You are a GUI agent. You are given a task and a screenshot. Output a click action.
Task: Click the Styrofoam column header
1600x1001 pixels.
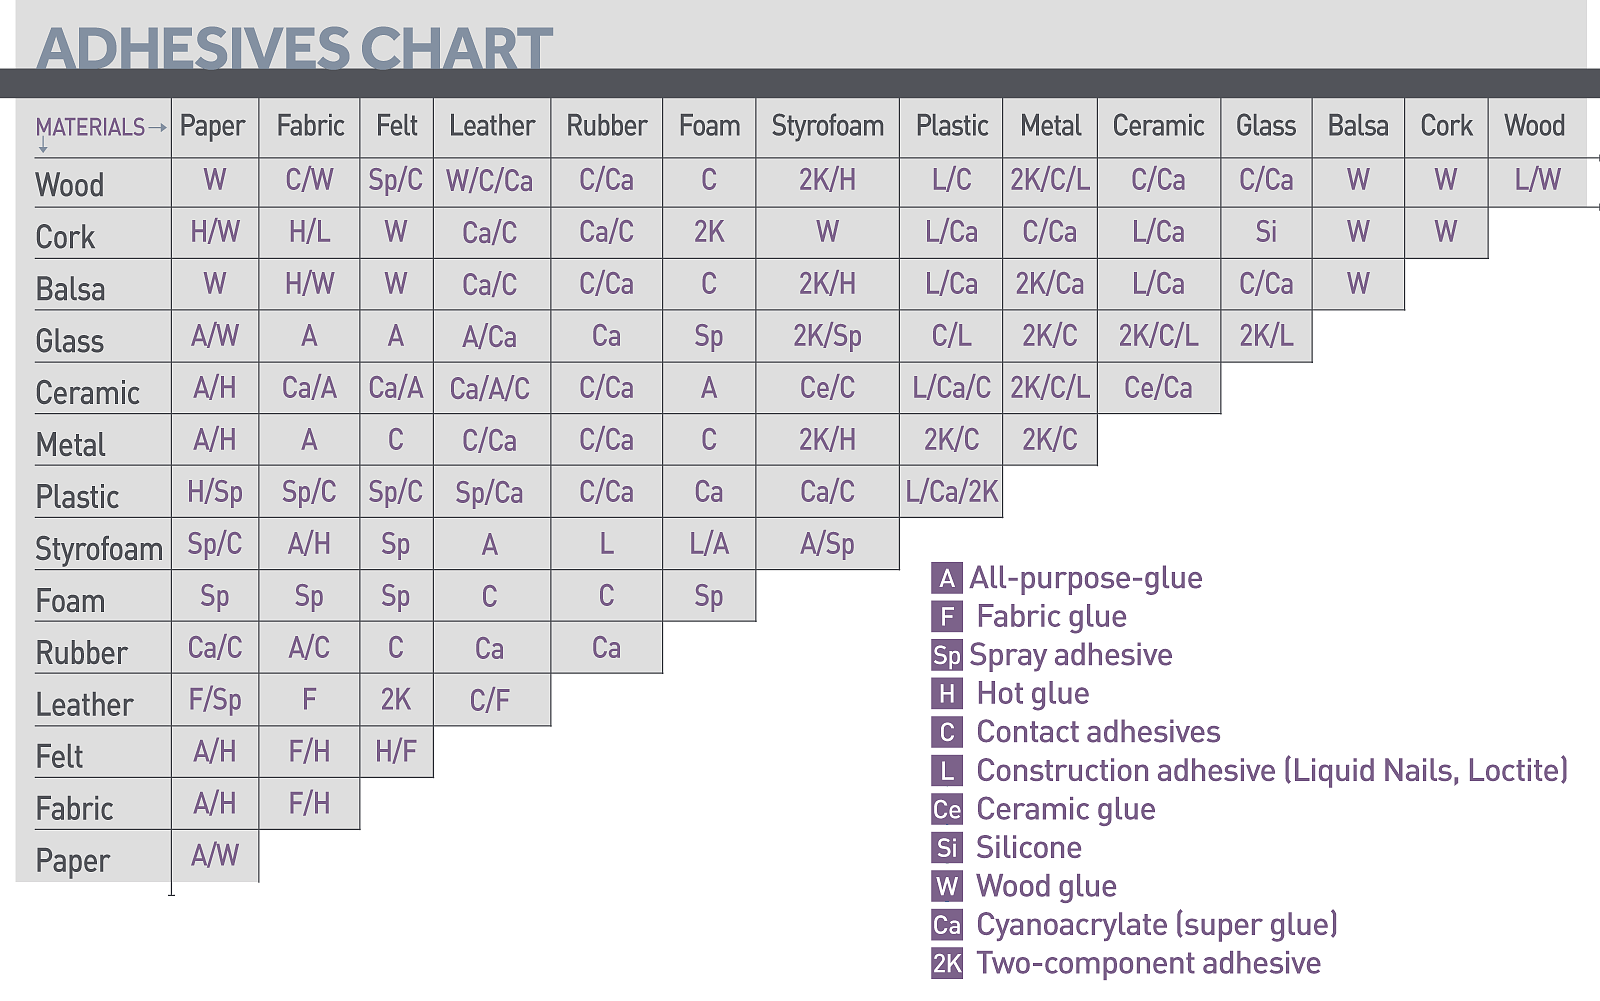(827, 126)
